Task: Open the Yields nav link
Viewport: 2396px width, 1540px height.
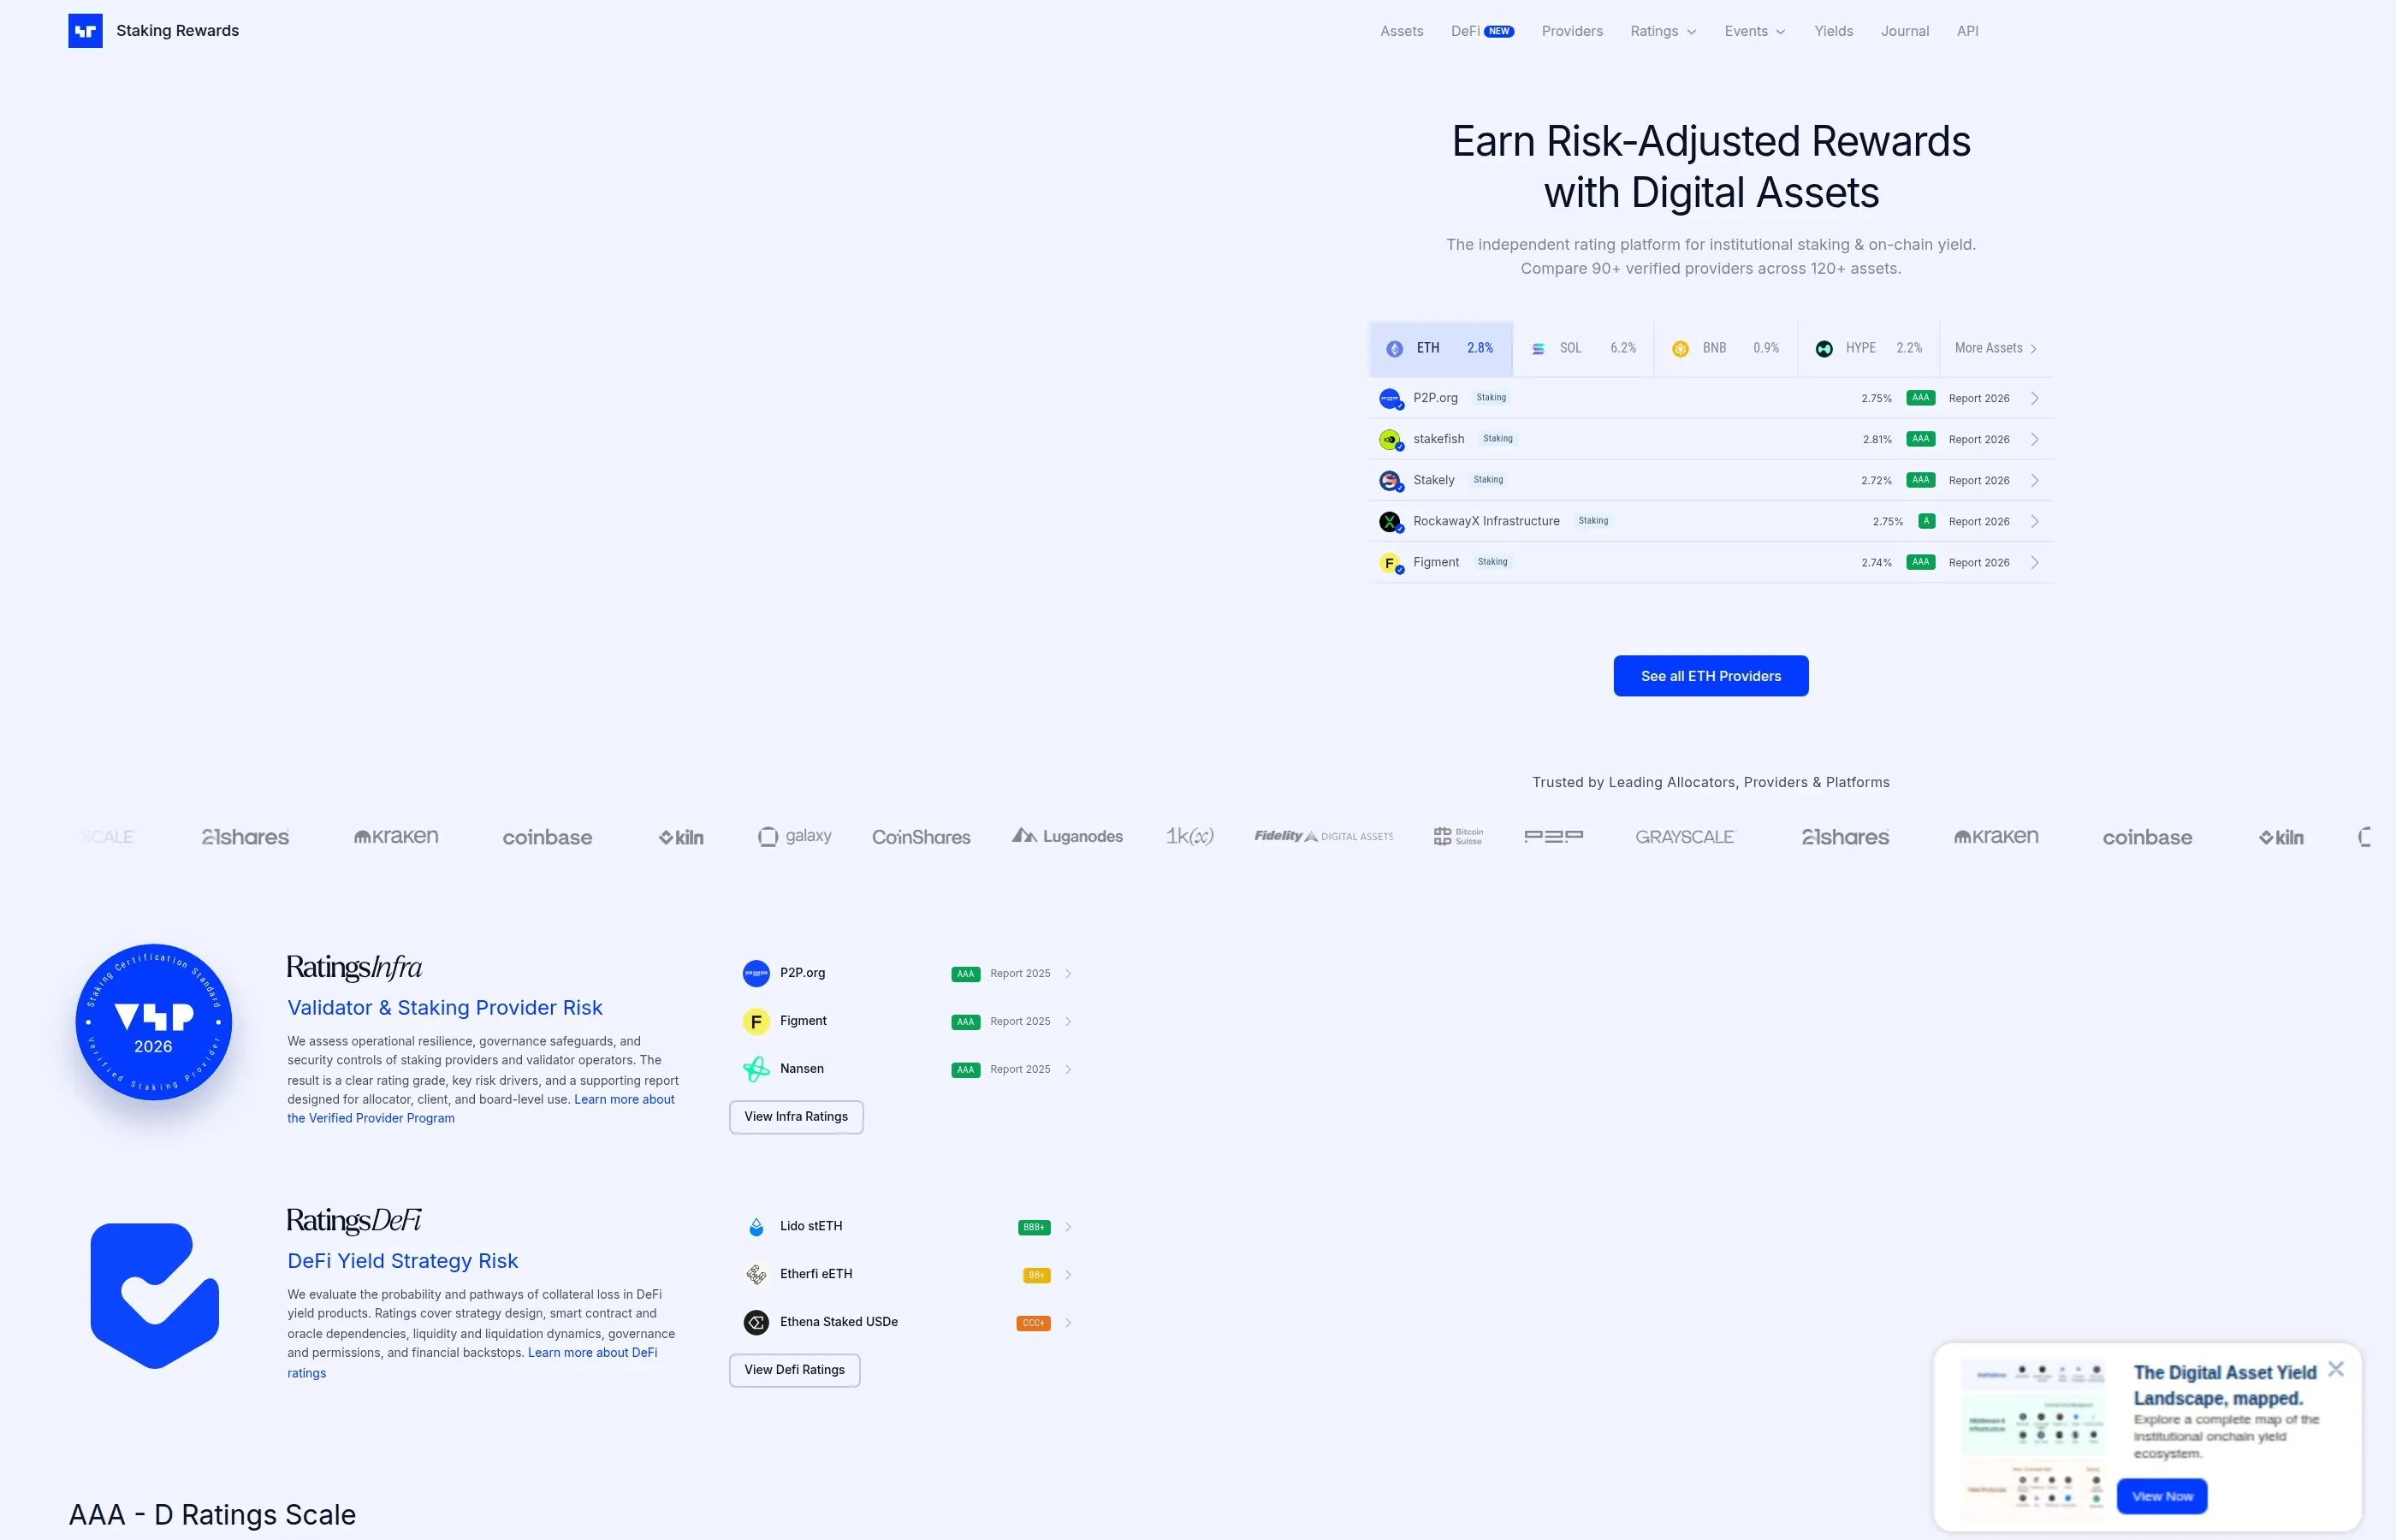Action: [x=1834, y=31]
